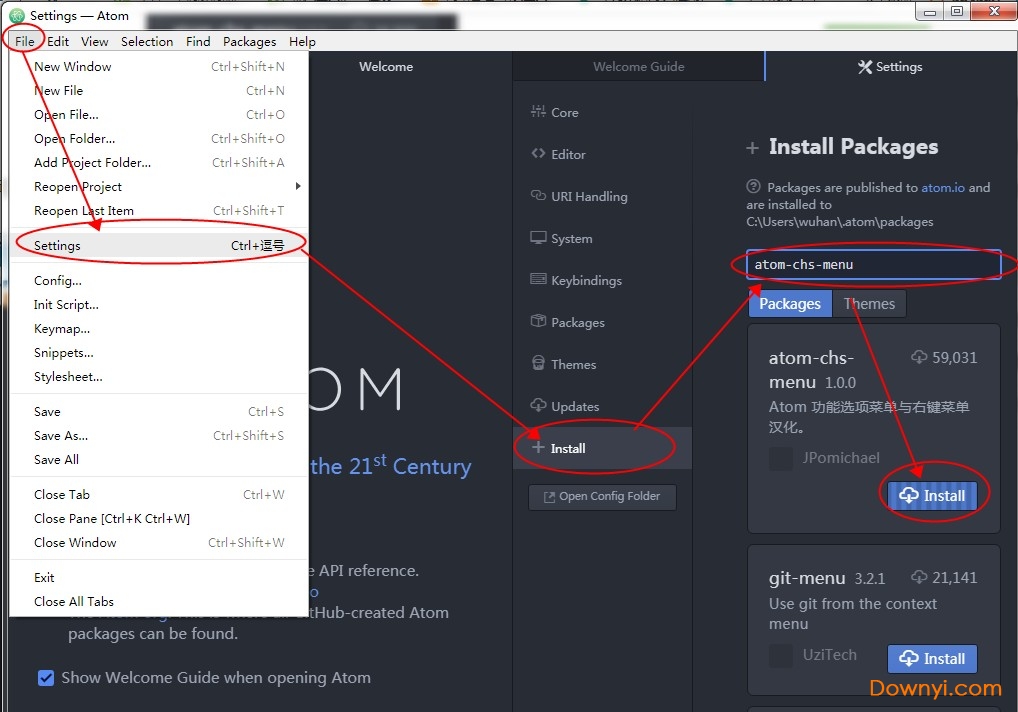Open the Keybindings section
The width and height of the screenshot is (1018, 712).
pyautogui.click(x=585, y=281)
